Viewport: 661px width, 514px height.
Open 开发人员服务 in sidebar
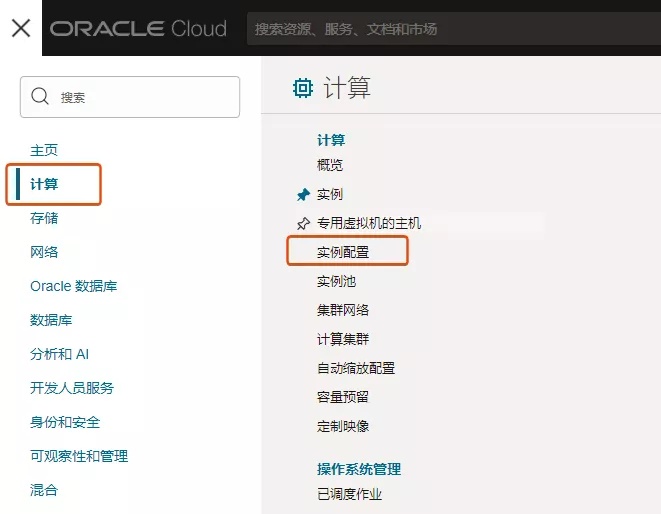pos(72,388)
